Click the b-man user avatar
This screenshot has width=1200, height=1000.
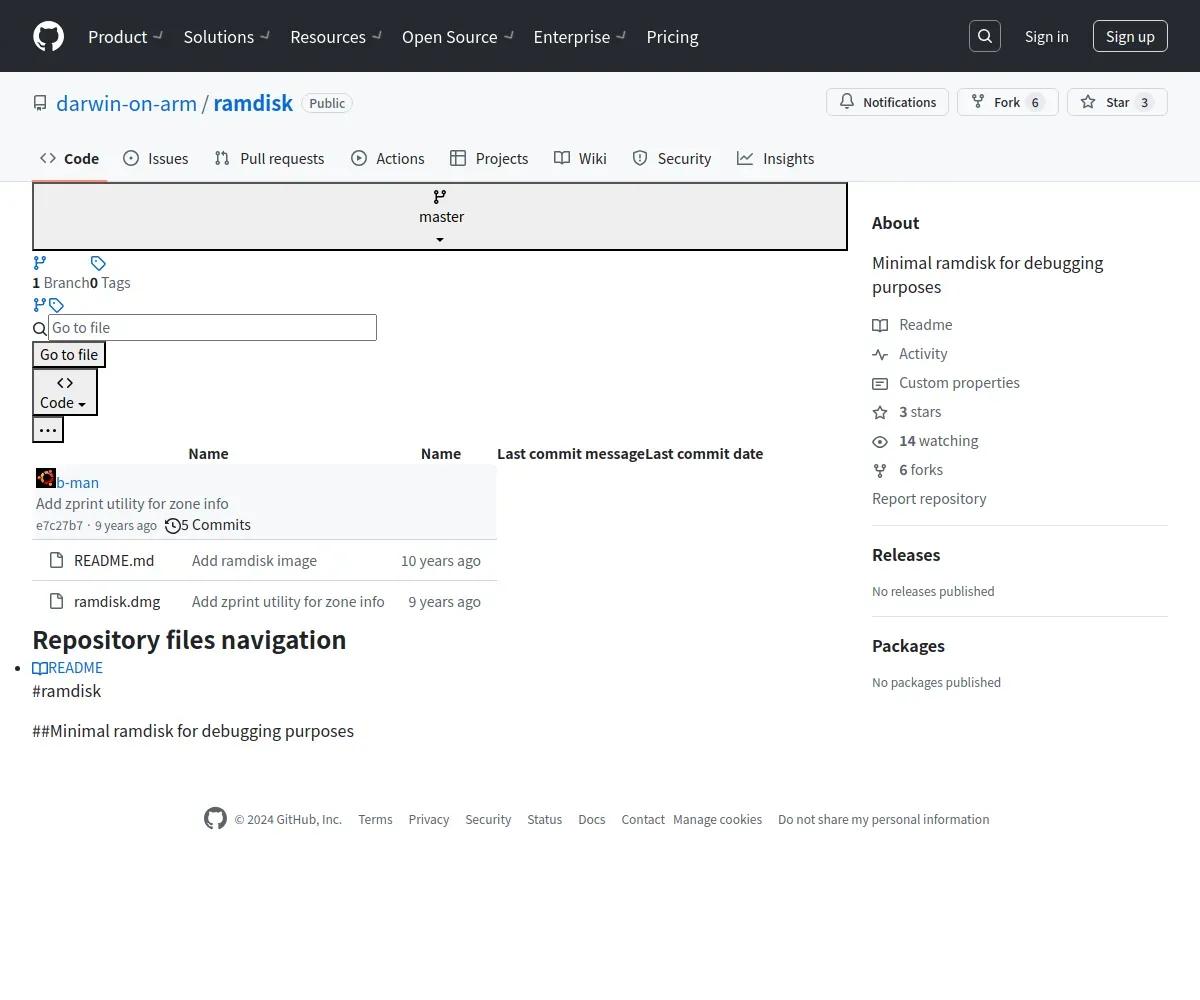point(46,478)
